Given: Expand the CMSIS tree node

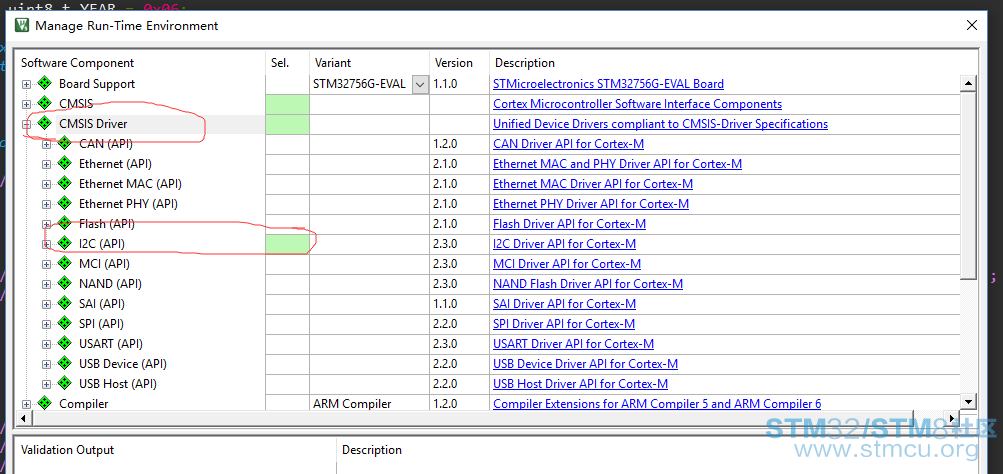Looking at the screenshot, I should (x=26, y=104).
